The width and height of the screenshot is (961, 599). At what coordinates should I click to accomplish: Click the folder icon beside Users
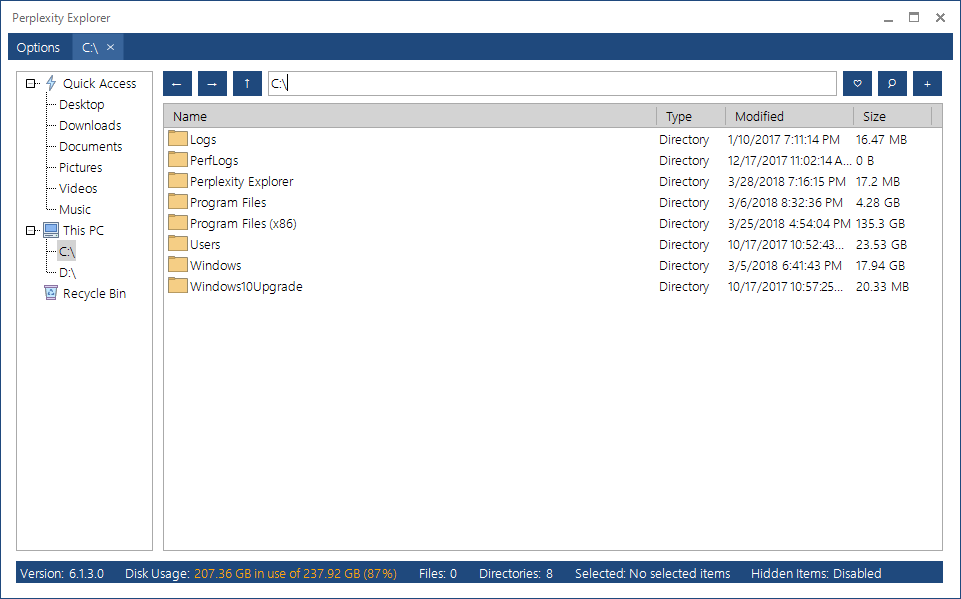[178, 243]
